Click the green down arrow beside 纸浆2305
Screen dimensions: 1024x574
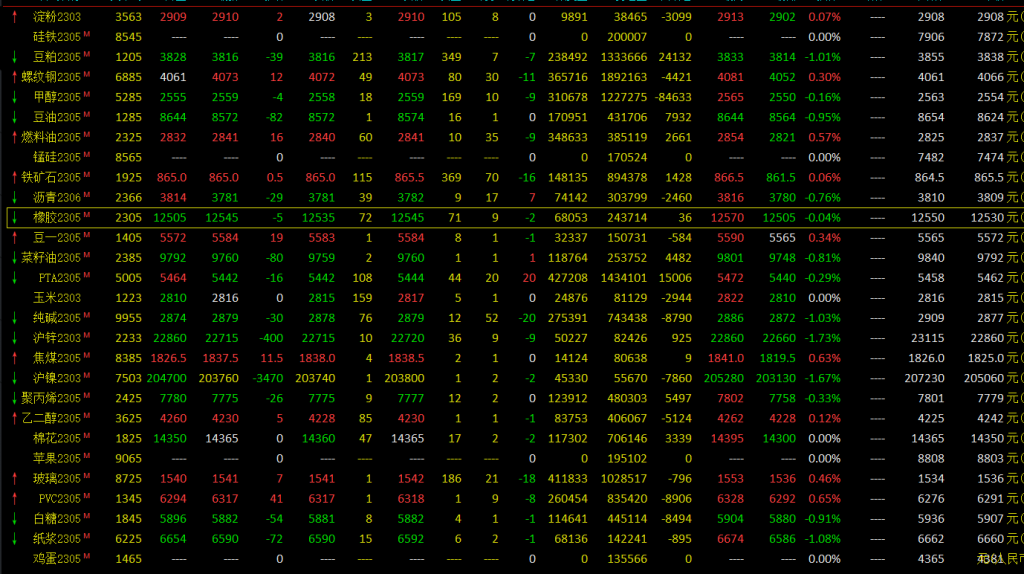[x=14, y=539]
